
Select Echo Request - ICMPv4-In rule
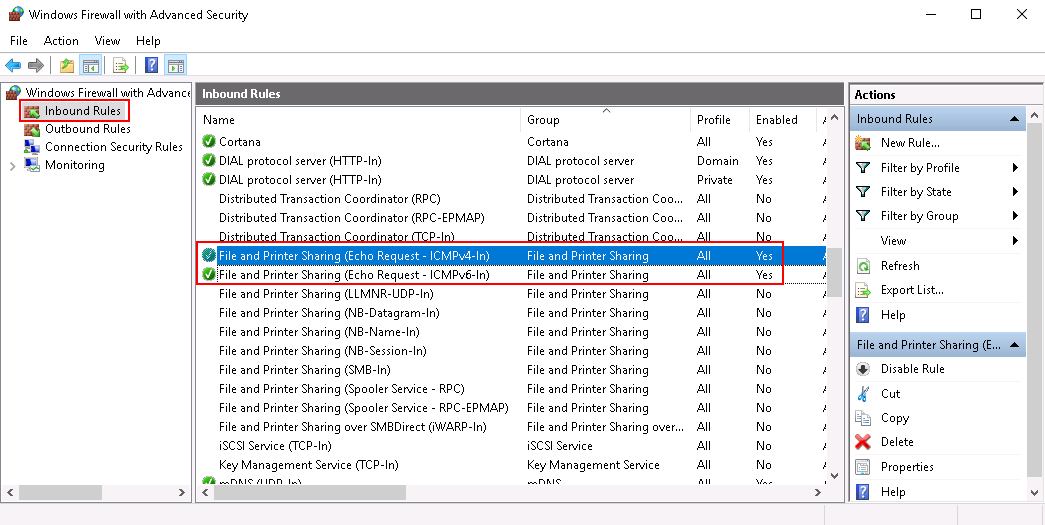(x=513, y=256)
